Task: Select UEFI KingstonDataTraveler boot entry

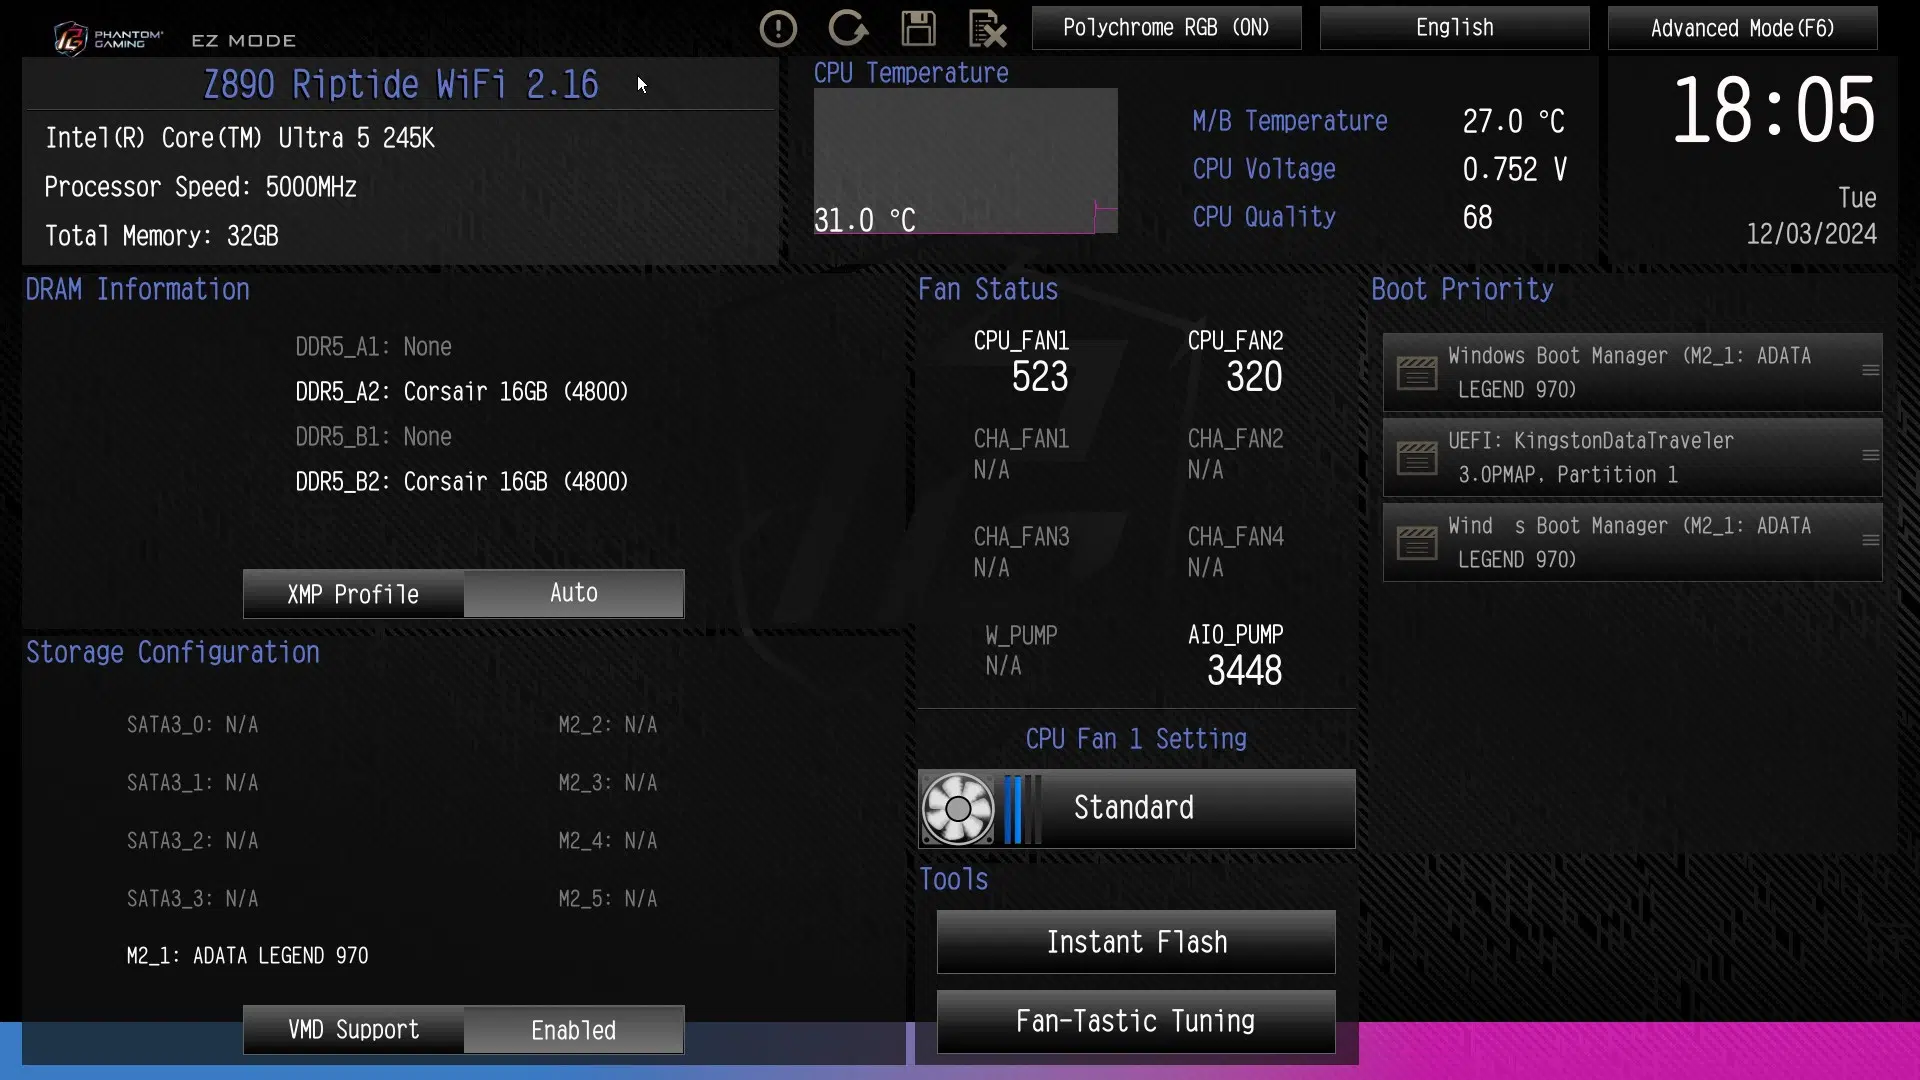Action: [x=1632, y=458]
